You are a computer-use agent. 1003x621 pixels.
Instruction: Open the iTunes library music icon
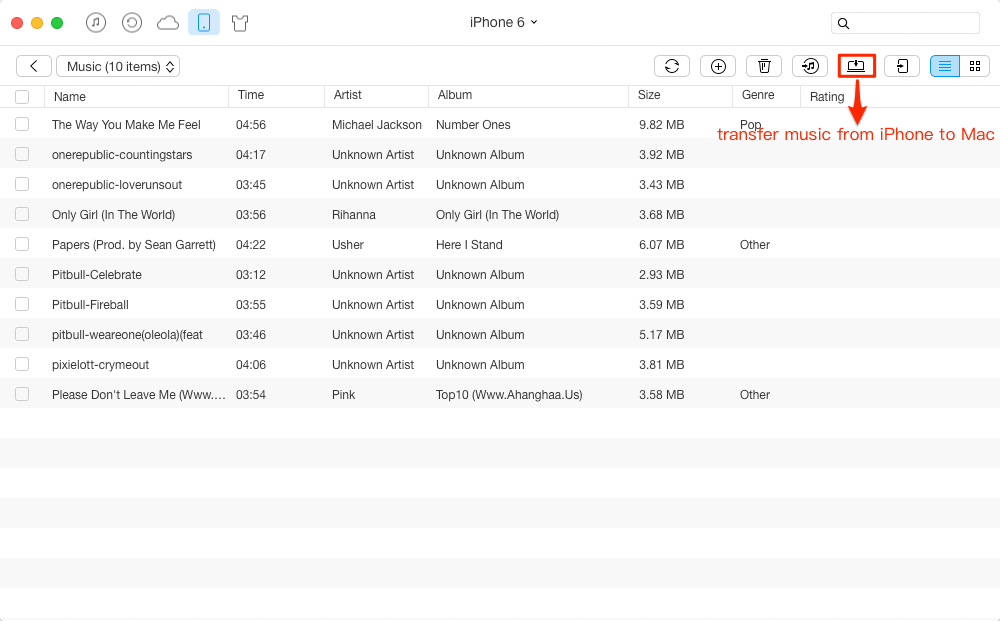(96, 22)
